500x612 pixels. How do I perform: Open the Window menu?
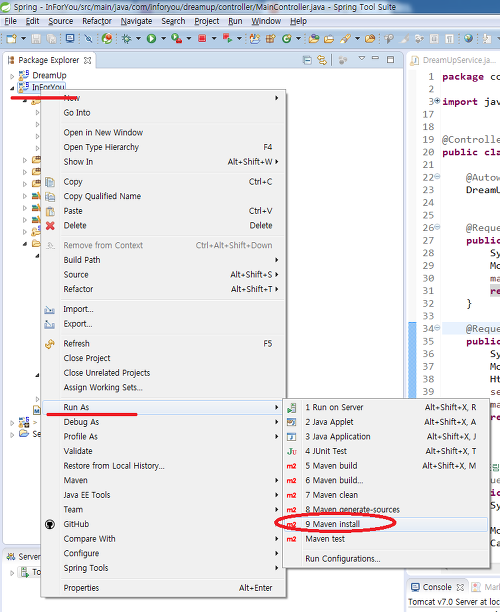coord(266,21)
